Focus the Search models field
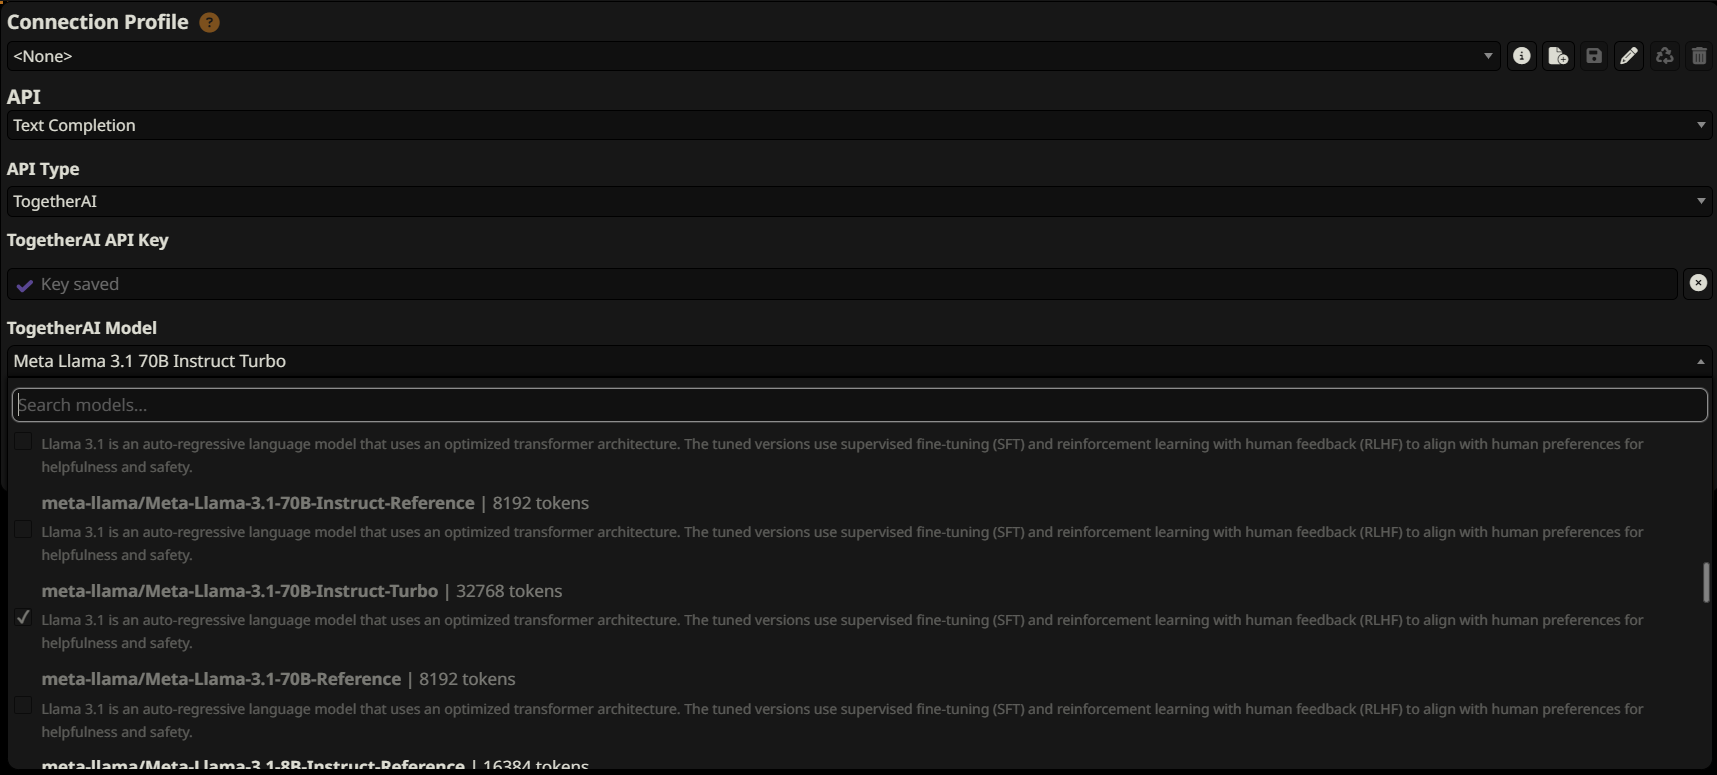 [x=859, y=405]
